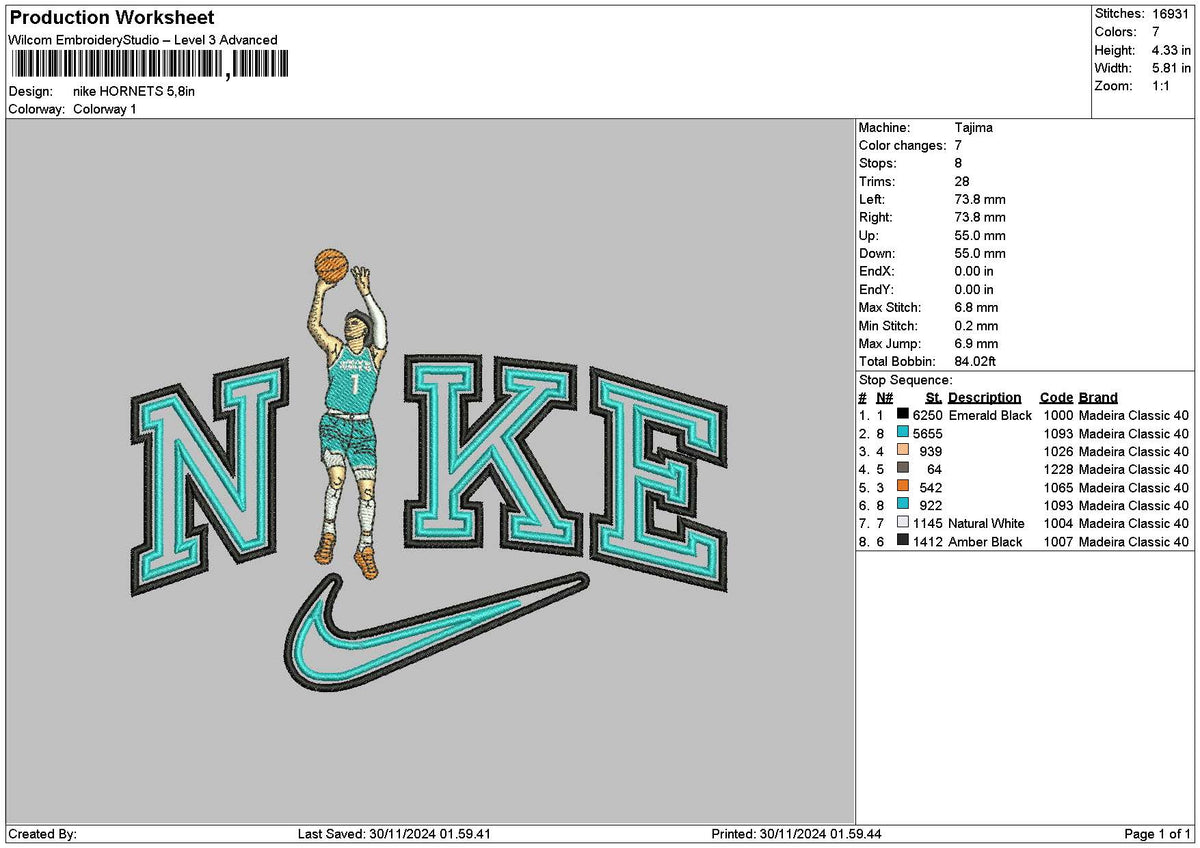Click the "Colorway 1" value
Viewport: 1200px width, 848px height.
(x=105, y=109)
